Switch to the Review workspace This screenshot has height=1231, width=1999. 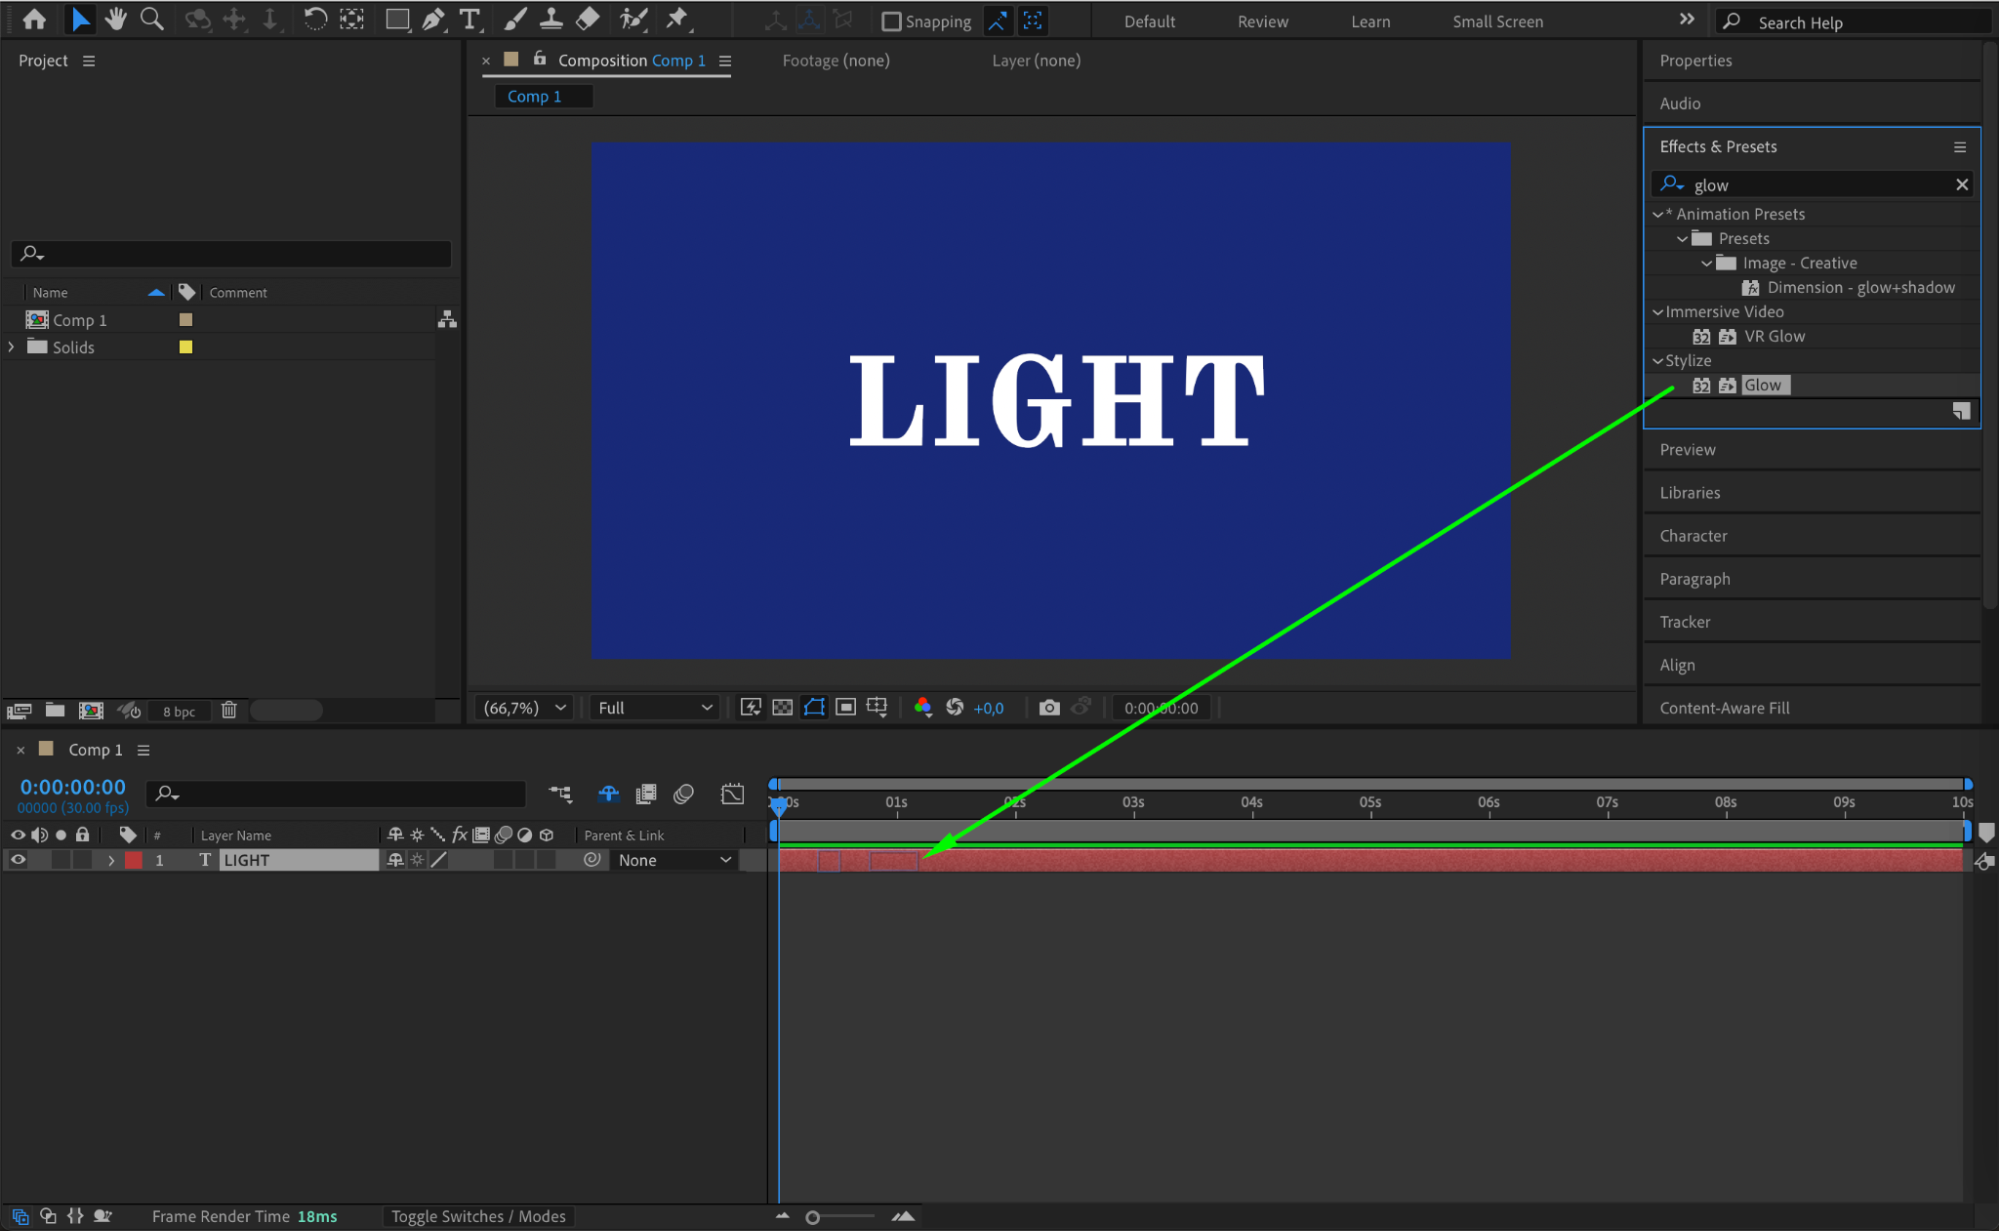(1262, 21)
